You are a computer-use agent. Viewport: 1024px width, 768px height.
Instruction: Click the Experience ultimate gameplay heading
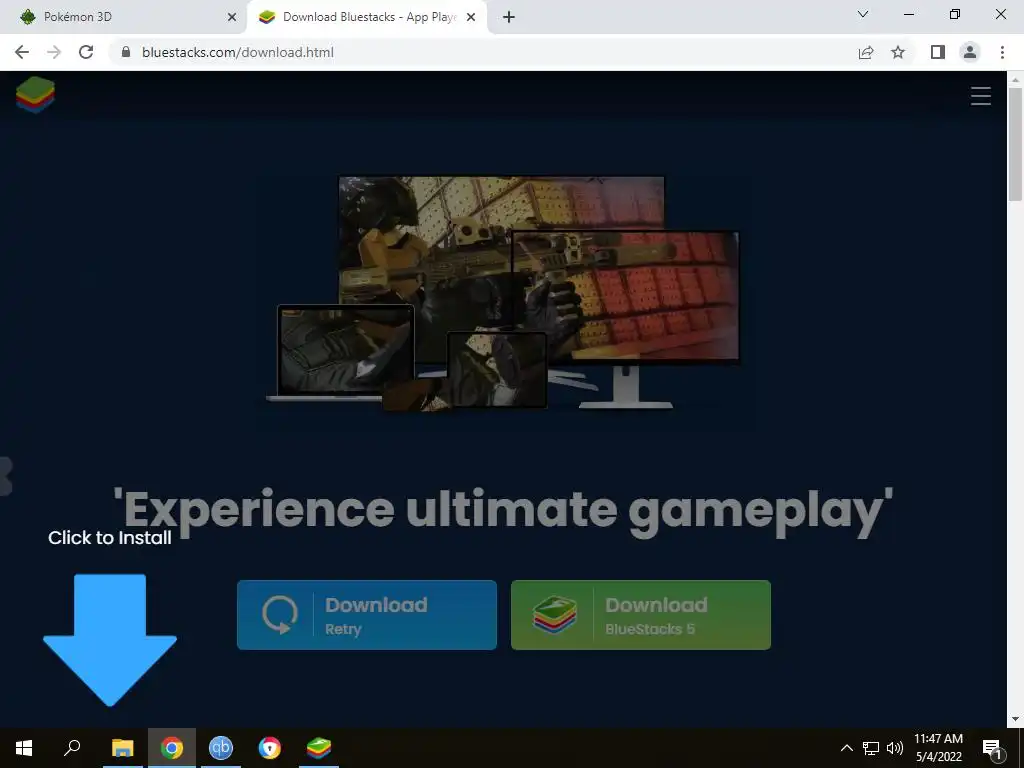503,511
